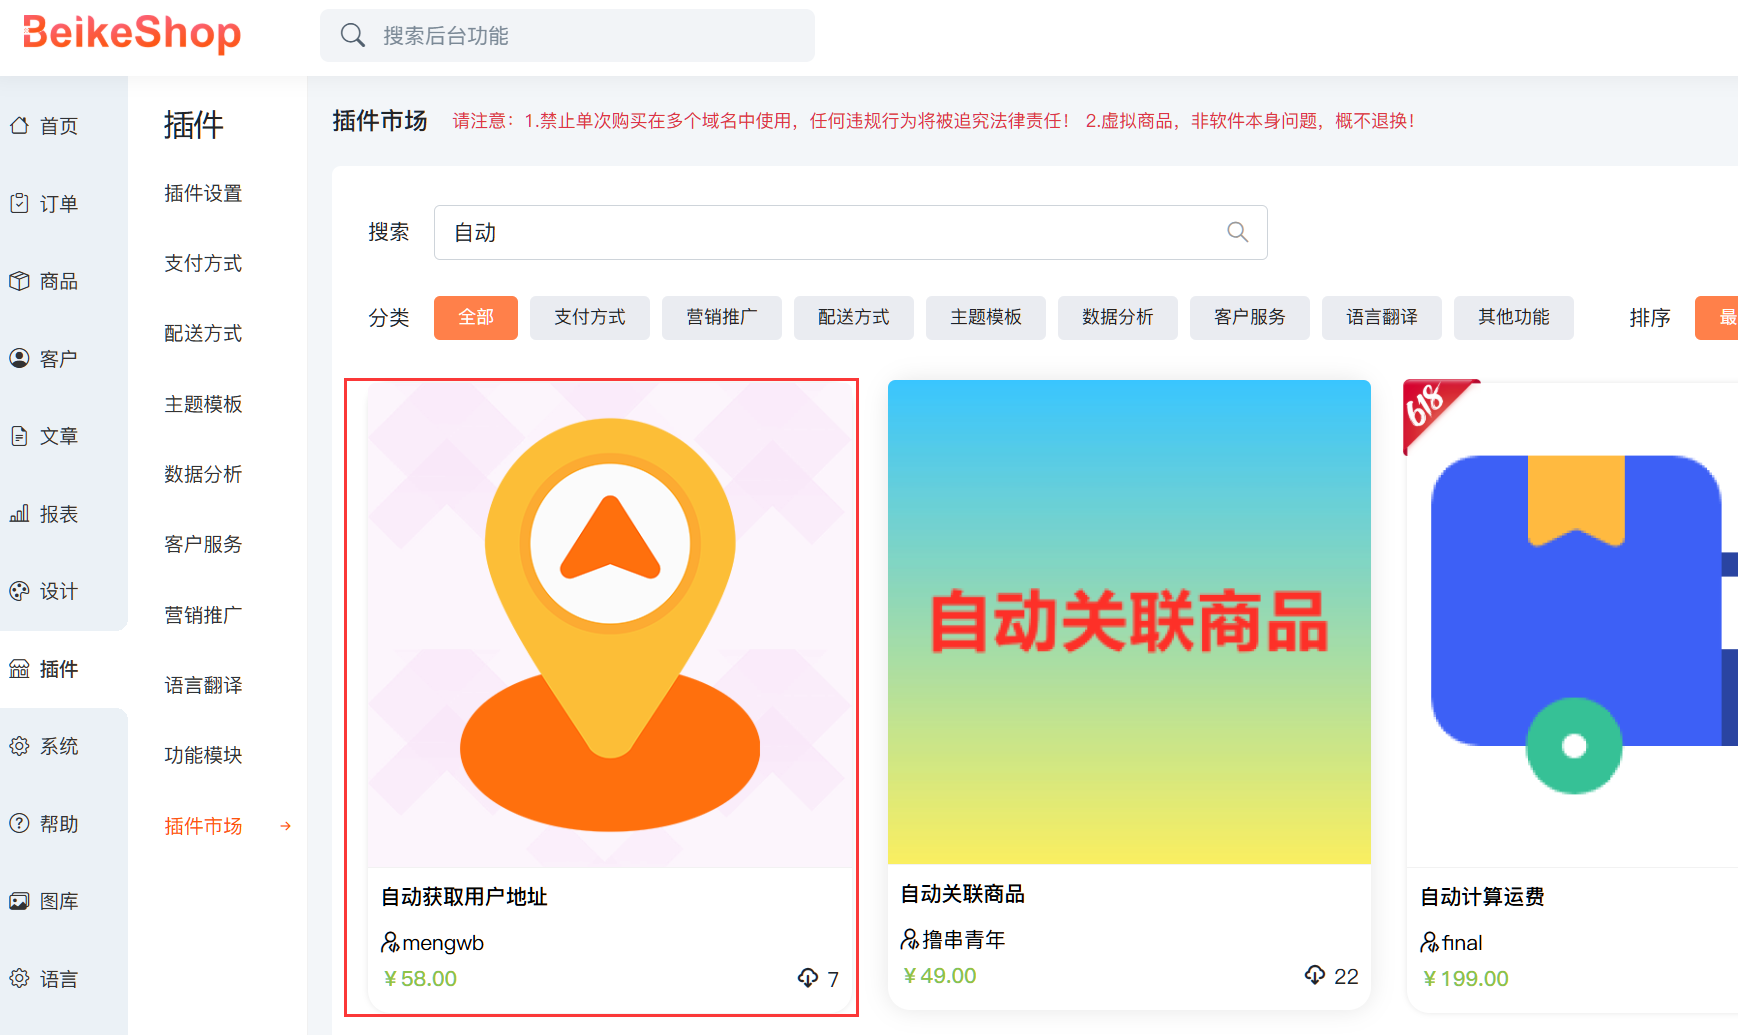The image size is (1738, 1035).
Task: Click the Reports bar chart icon
Action: click(x=19, y=514)
